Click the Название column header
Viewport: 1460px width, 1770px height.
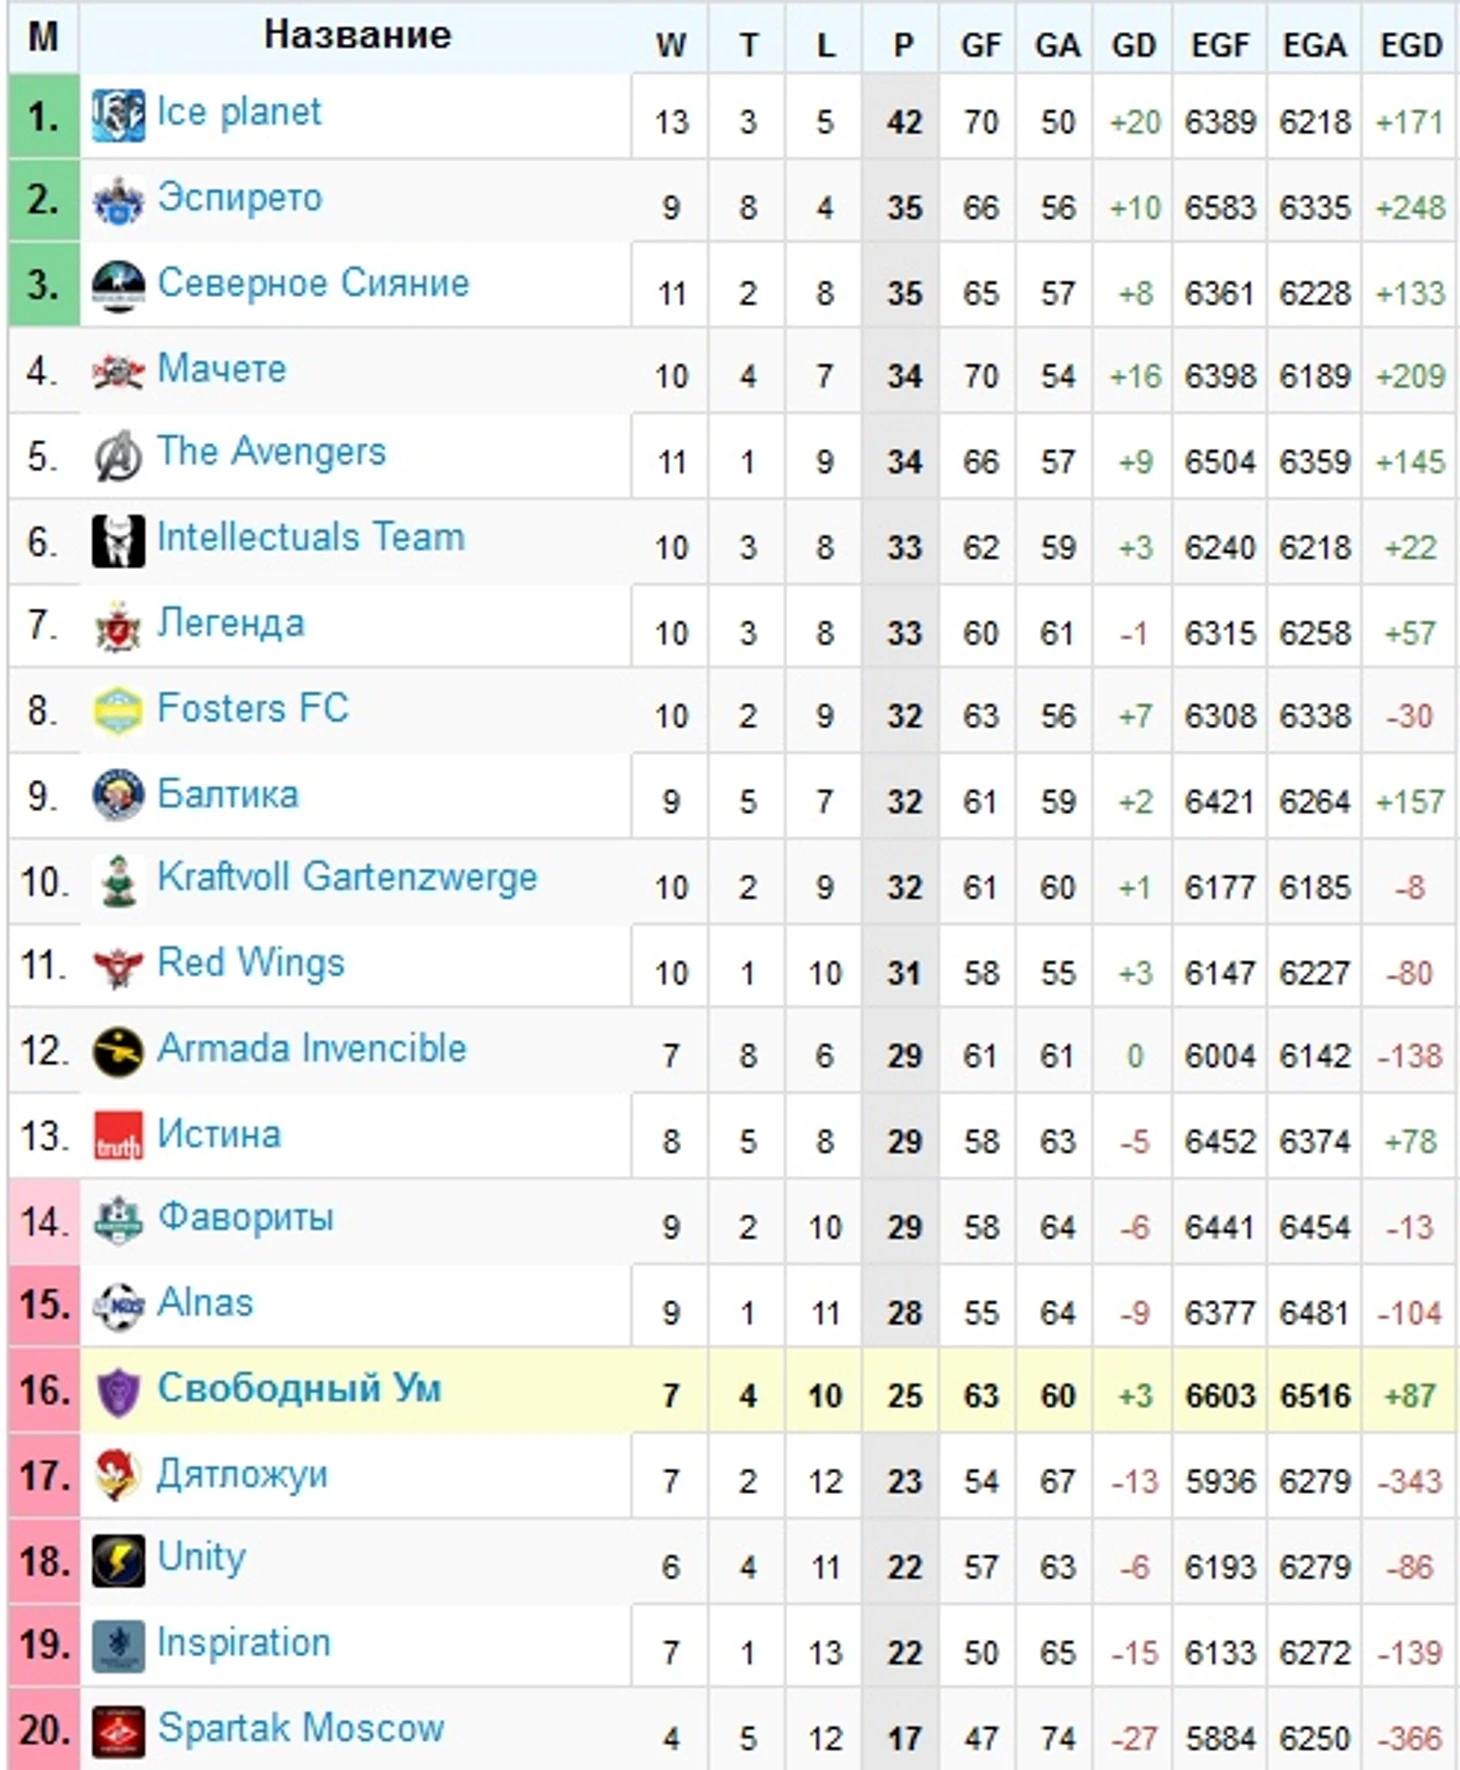(357, 35)
